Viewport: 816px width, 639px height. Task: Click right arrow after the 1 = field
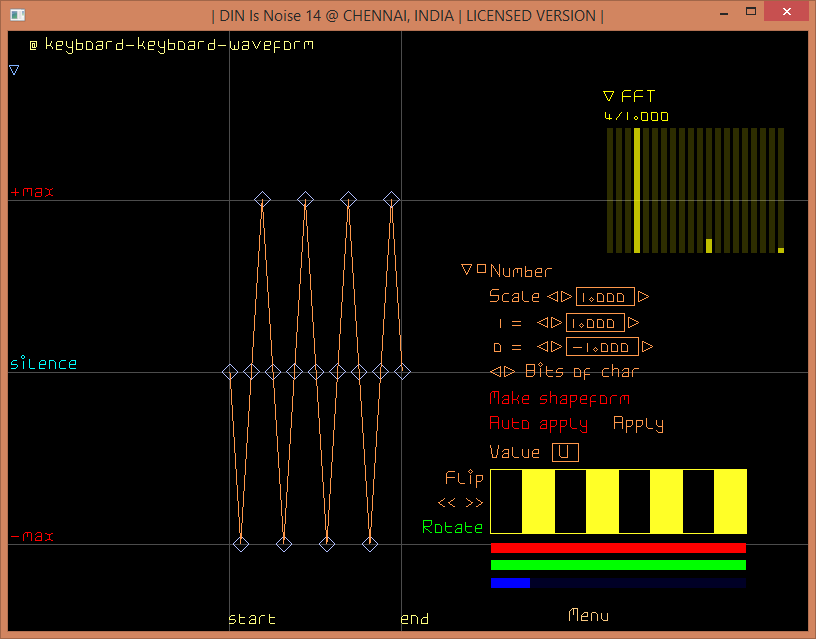[633, 322]
